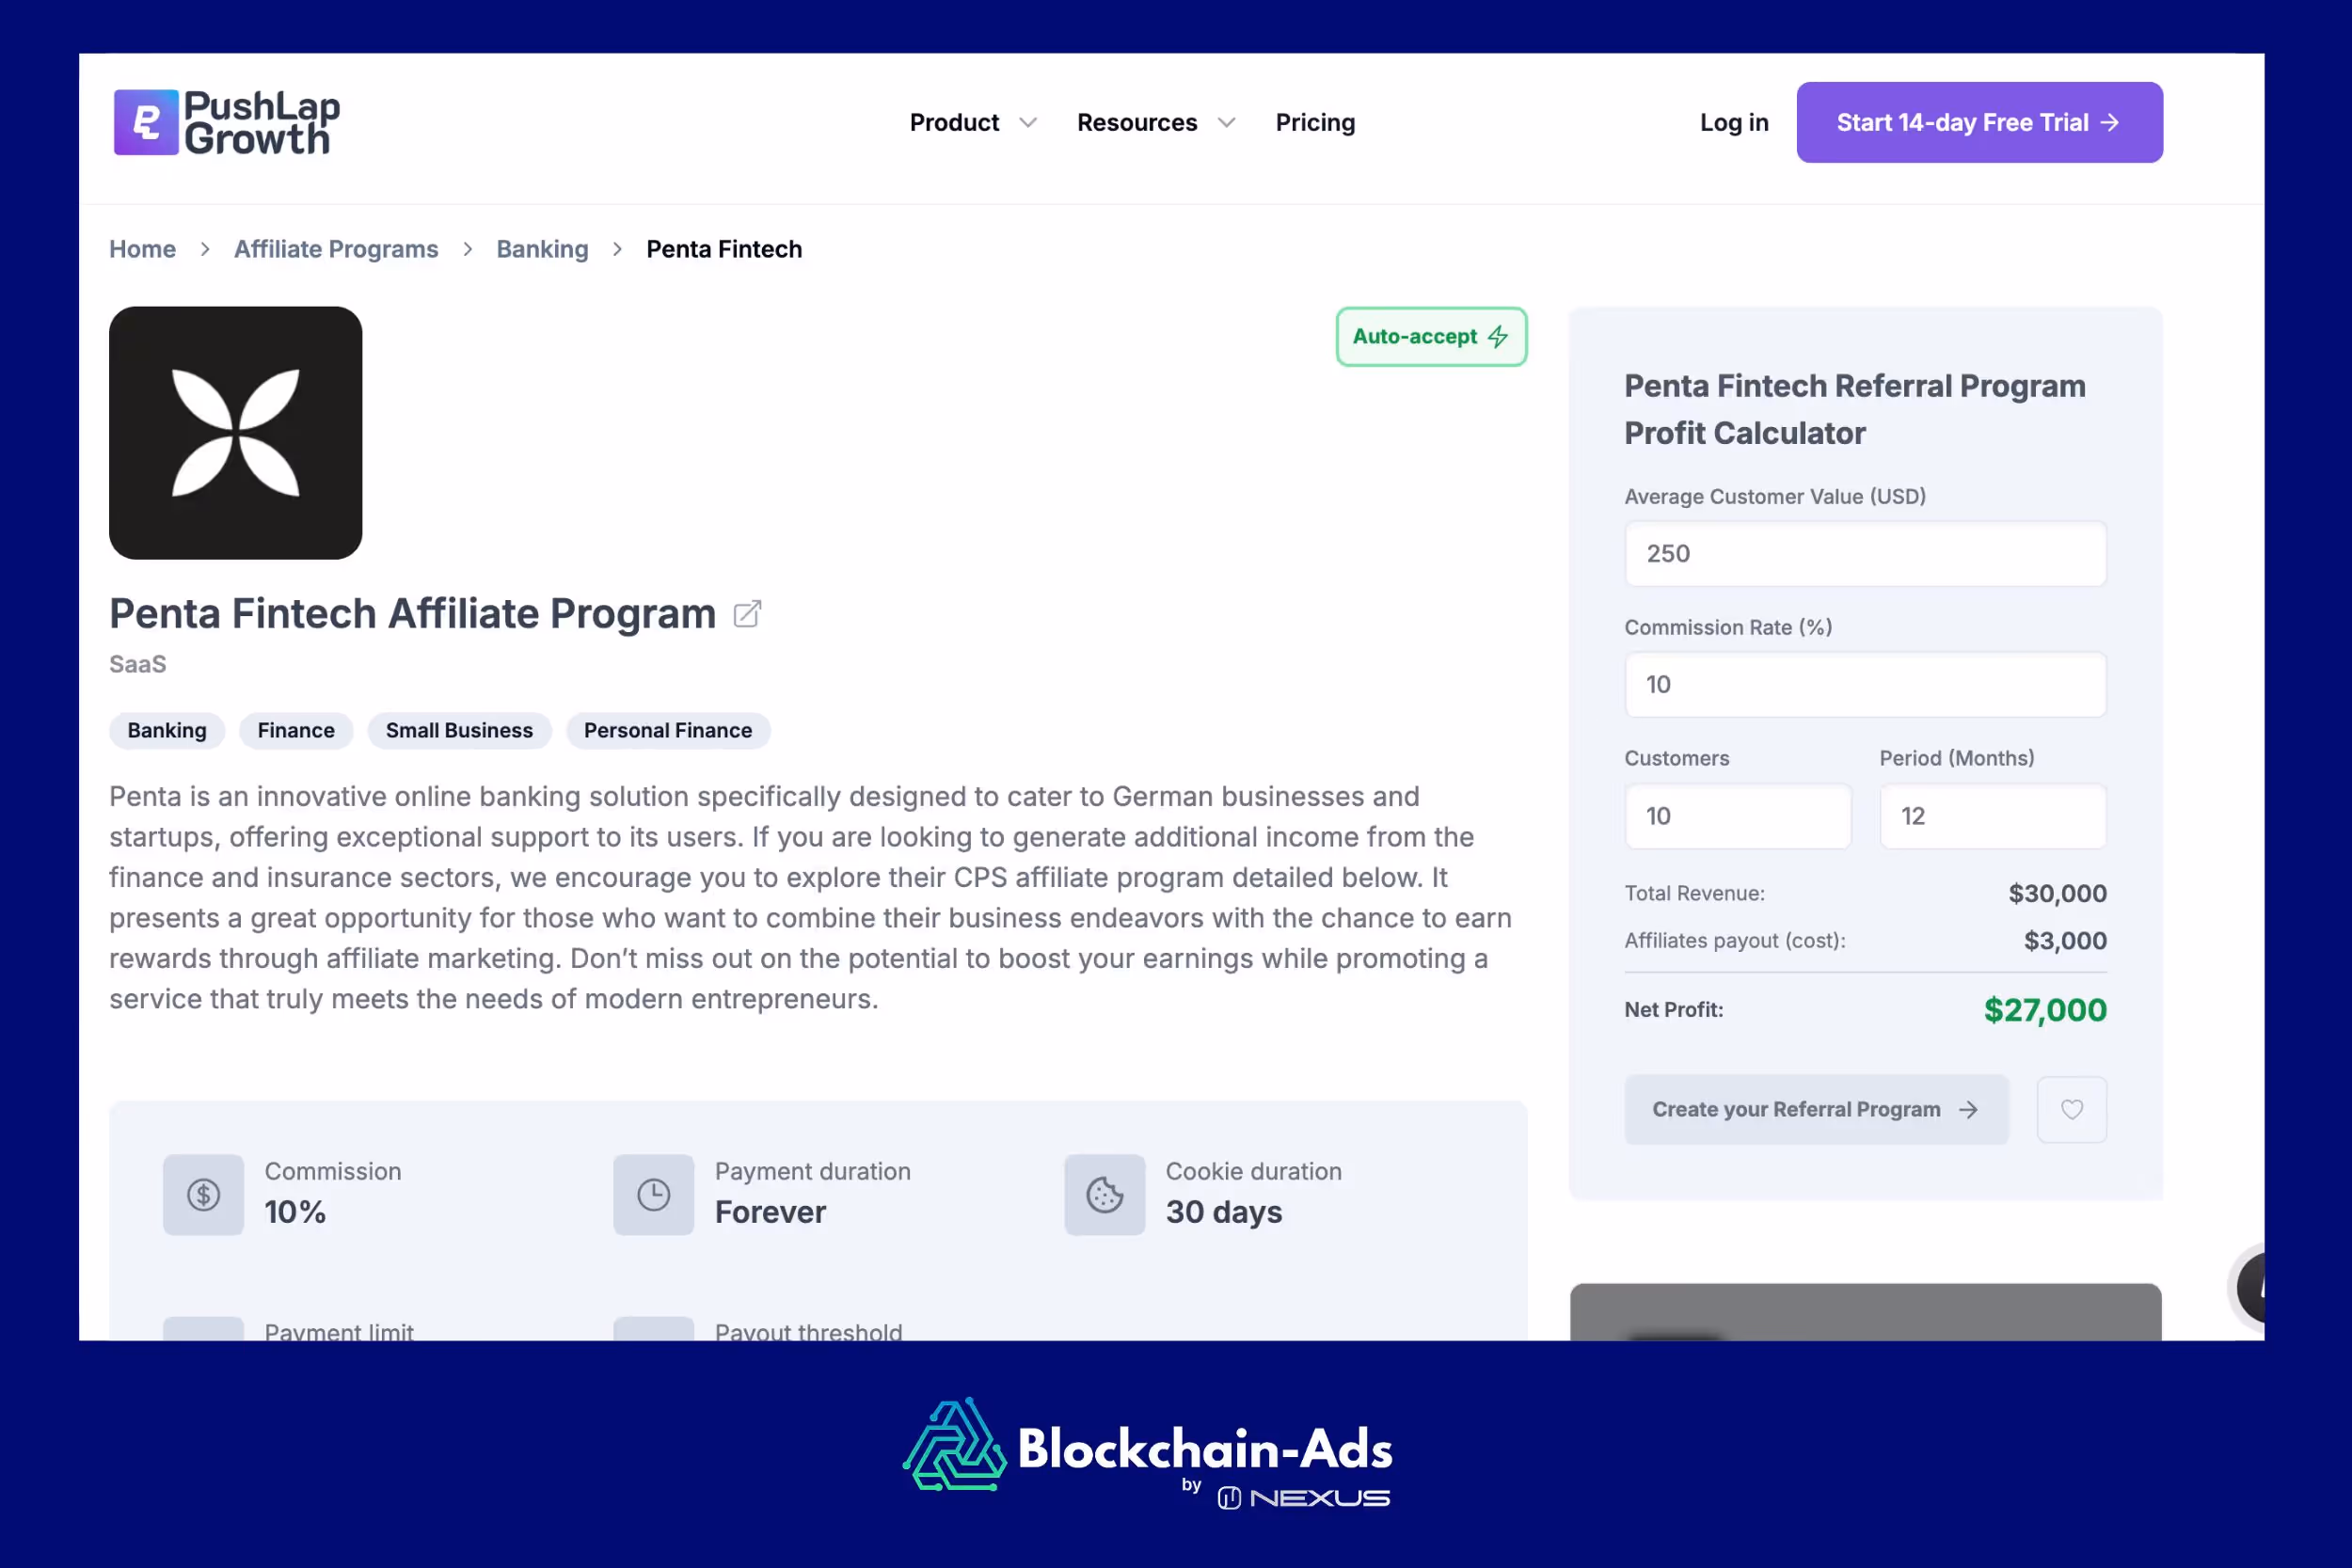2352x1568 pixels.
Task: Click the Home breadcrumb link
Action: [142, 249]
